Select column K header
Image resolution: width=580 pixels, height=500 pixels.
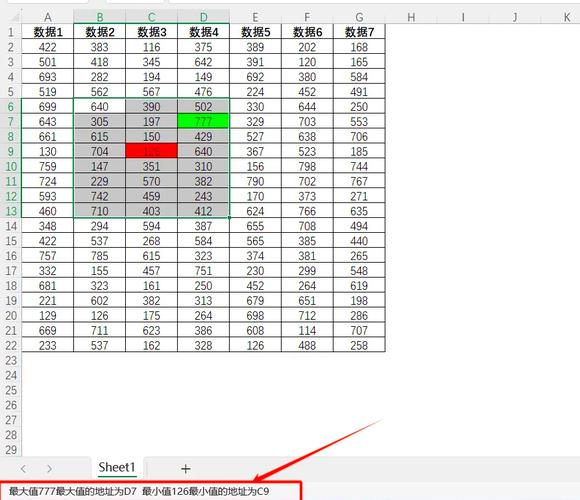click(x=567, y=17)
